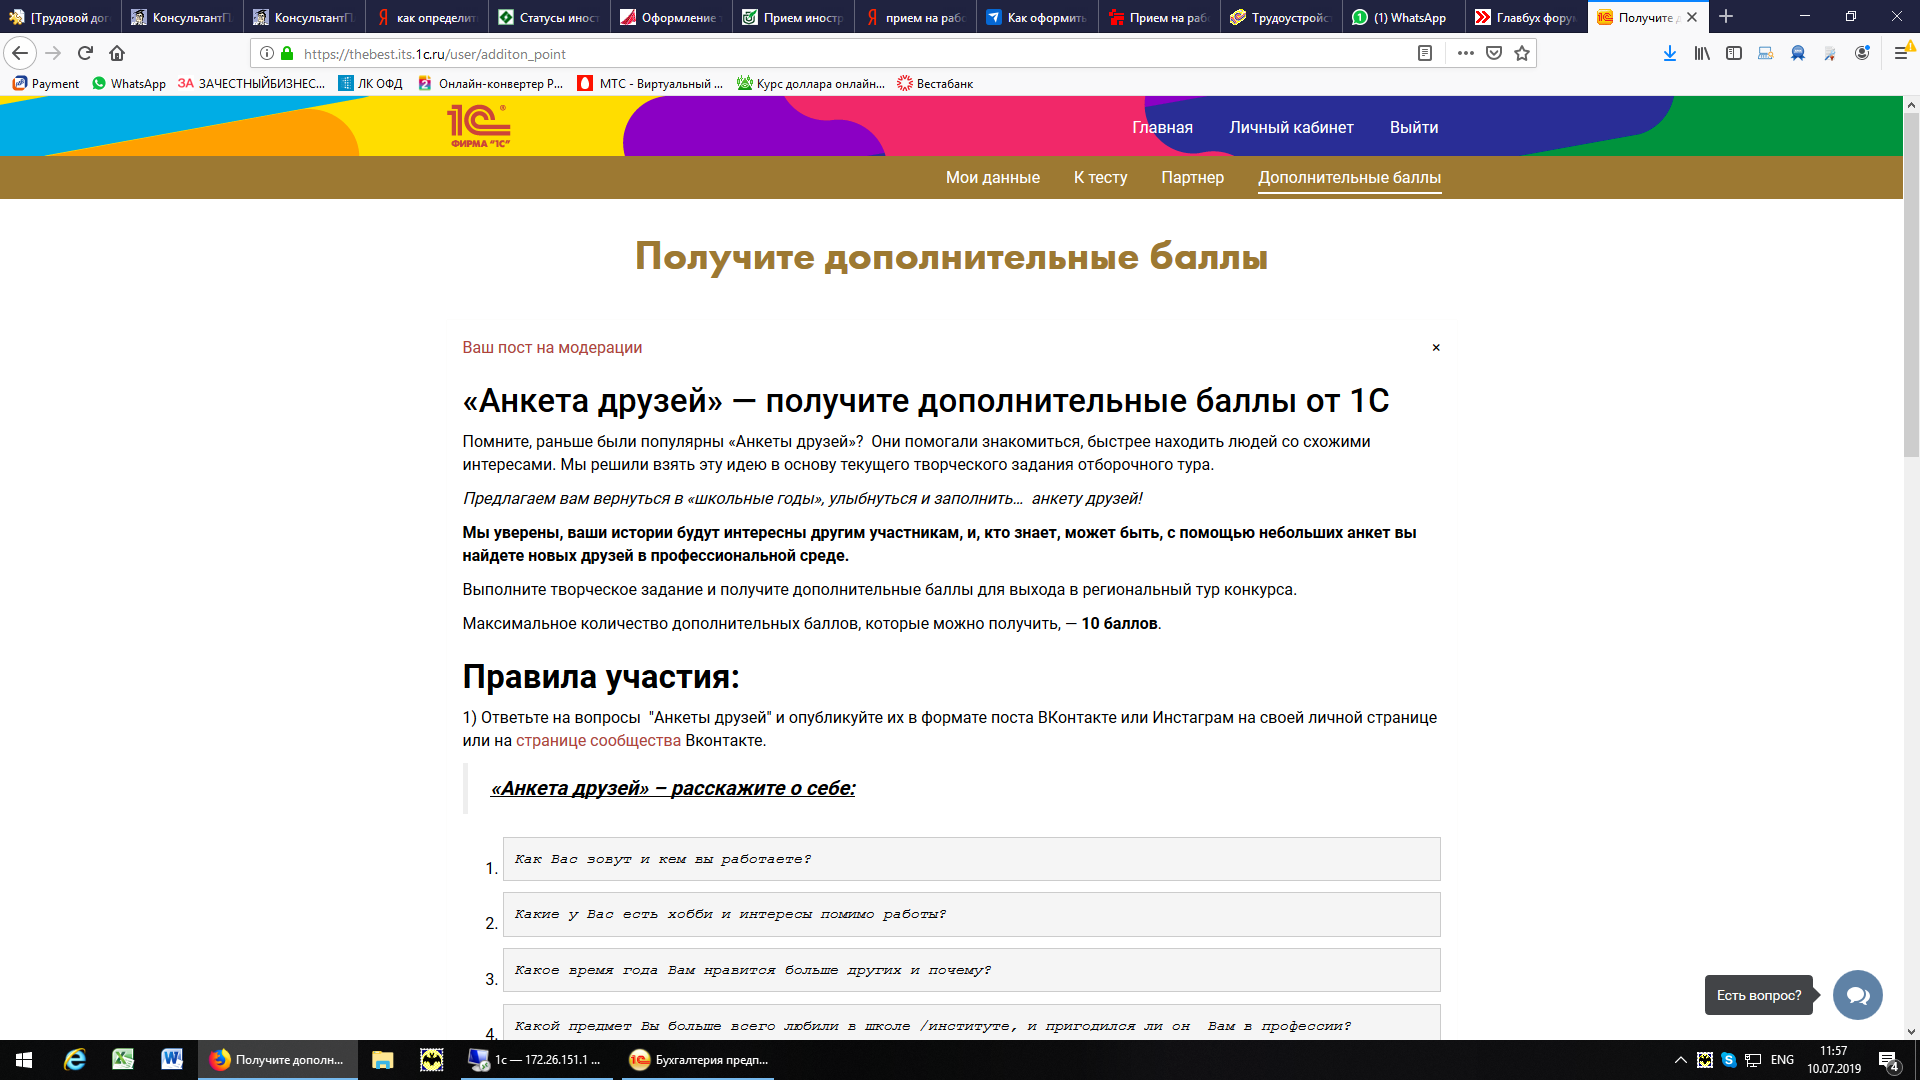
Task: Open the «Мои данные» menu item
Action: tap(992, 178)
